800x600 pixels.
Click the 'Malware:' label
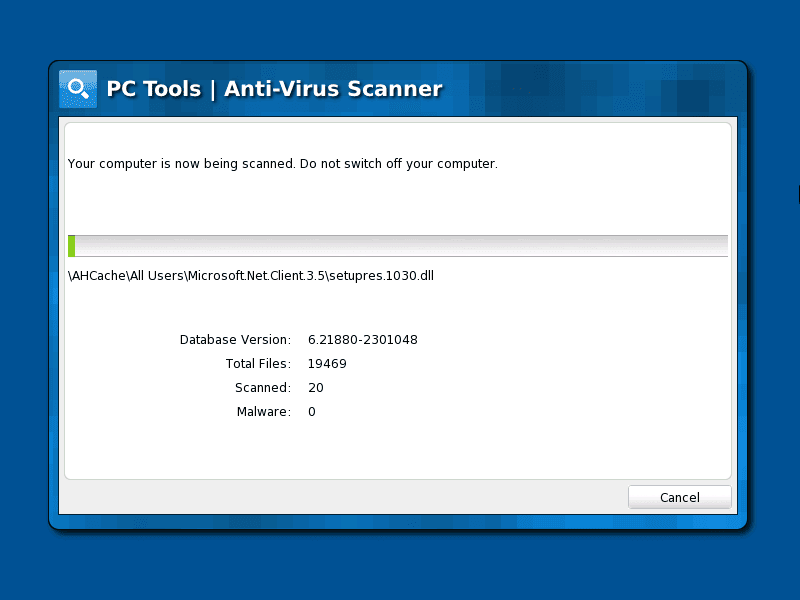point(264,412)
